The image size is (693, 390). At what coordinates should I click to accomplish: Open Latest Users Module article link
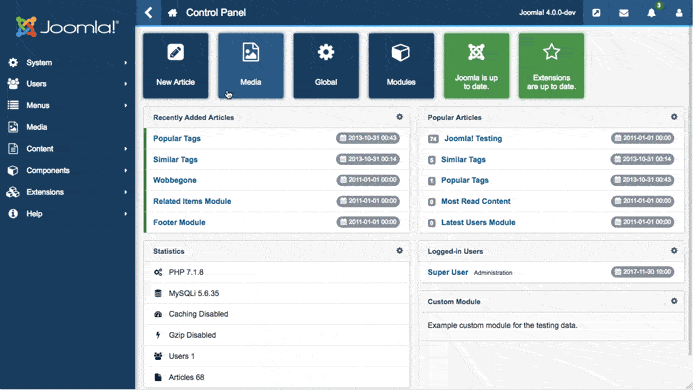pos(478,222)
